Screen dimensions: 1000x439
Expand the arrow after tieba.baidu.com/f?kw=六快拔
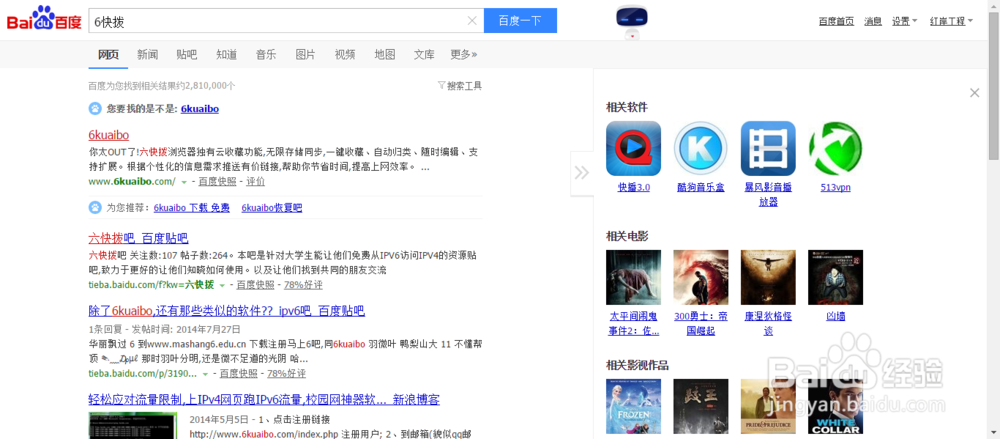[x=223, y=285]
